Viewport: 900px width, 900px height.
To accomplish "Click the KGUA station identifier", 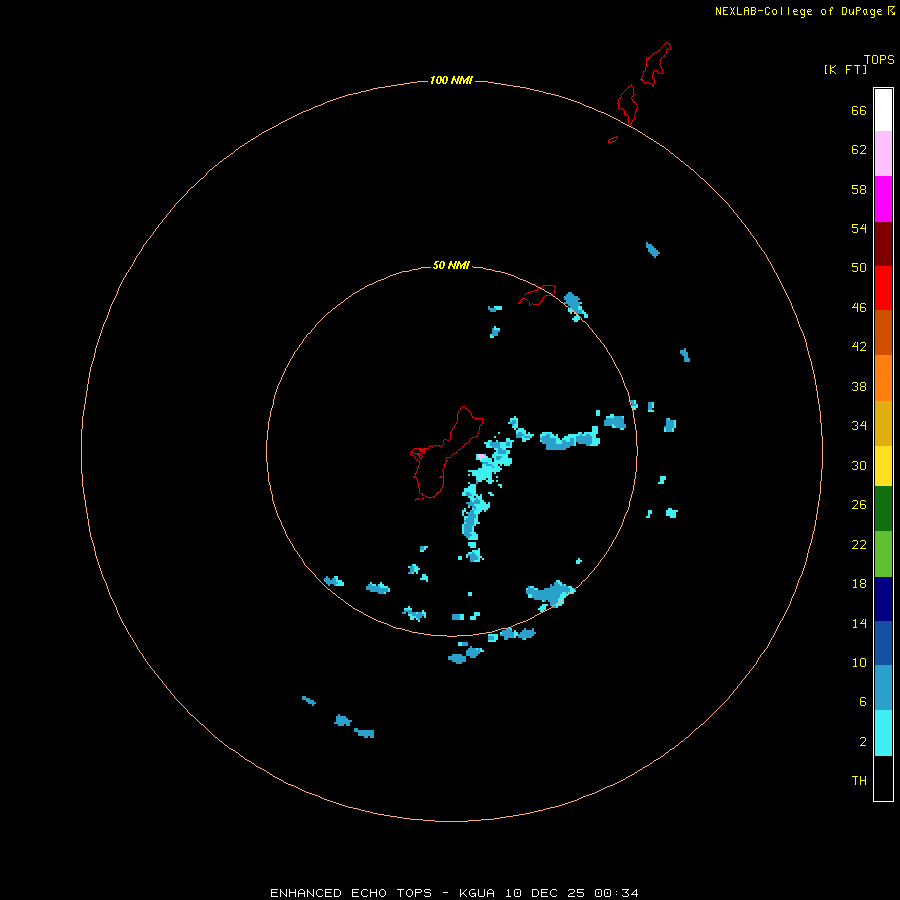I will pyautogui.click(x=477, y=893).
